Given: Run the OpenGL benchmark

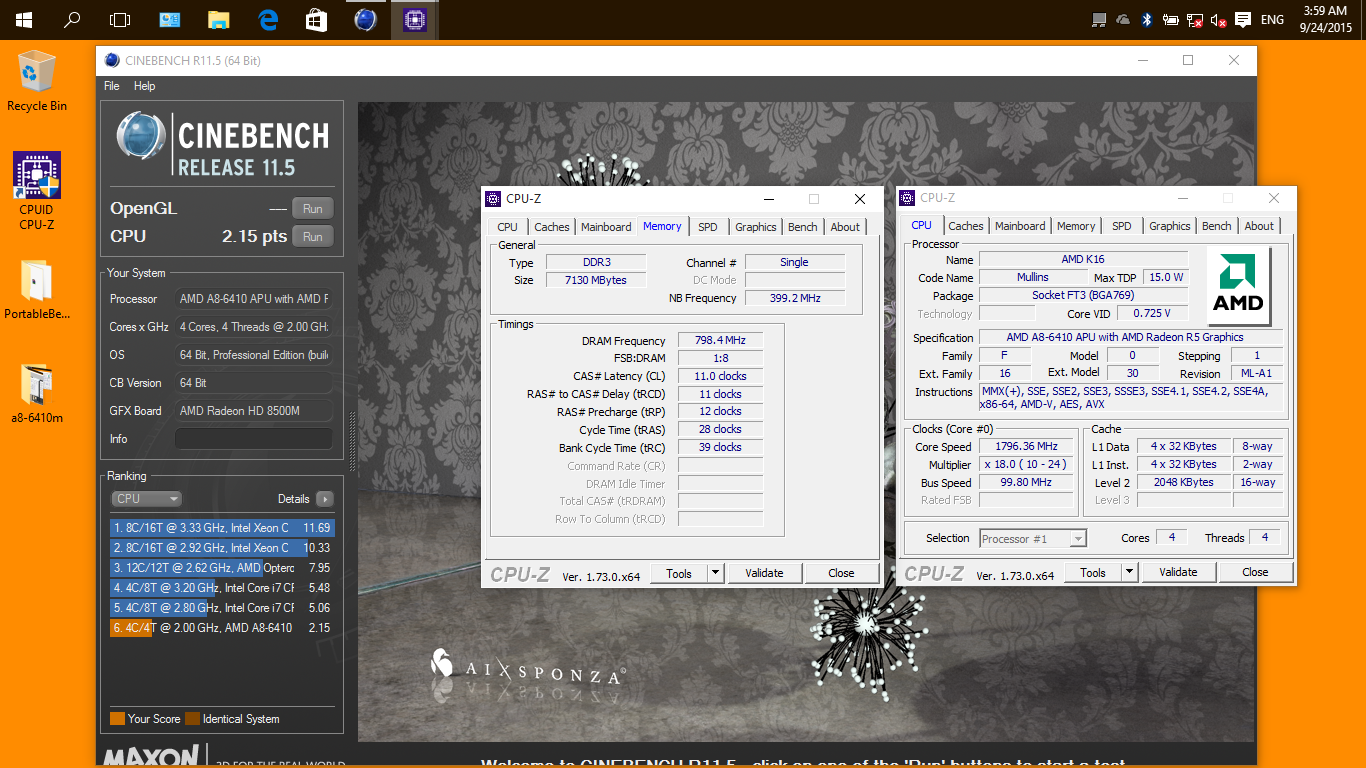Looking at the screenshot, I should click(x=313, y=209).
